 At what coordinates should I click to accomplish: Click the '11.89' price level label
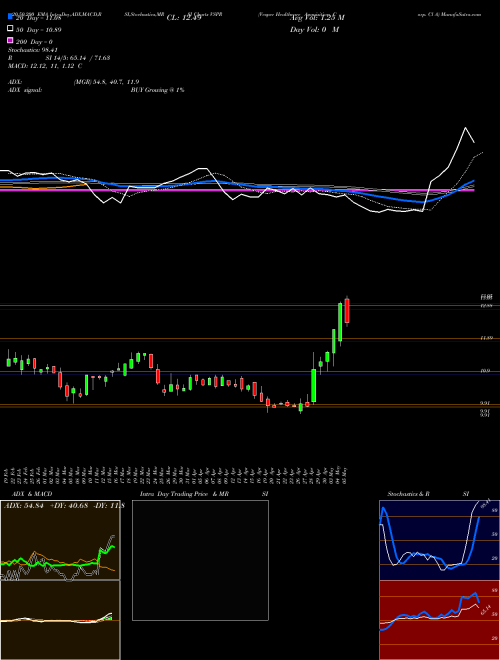(487, 338)
